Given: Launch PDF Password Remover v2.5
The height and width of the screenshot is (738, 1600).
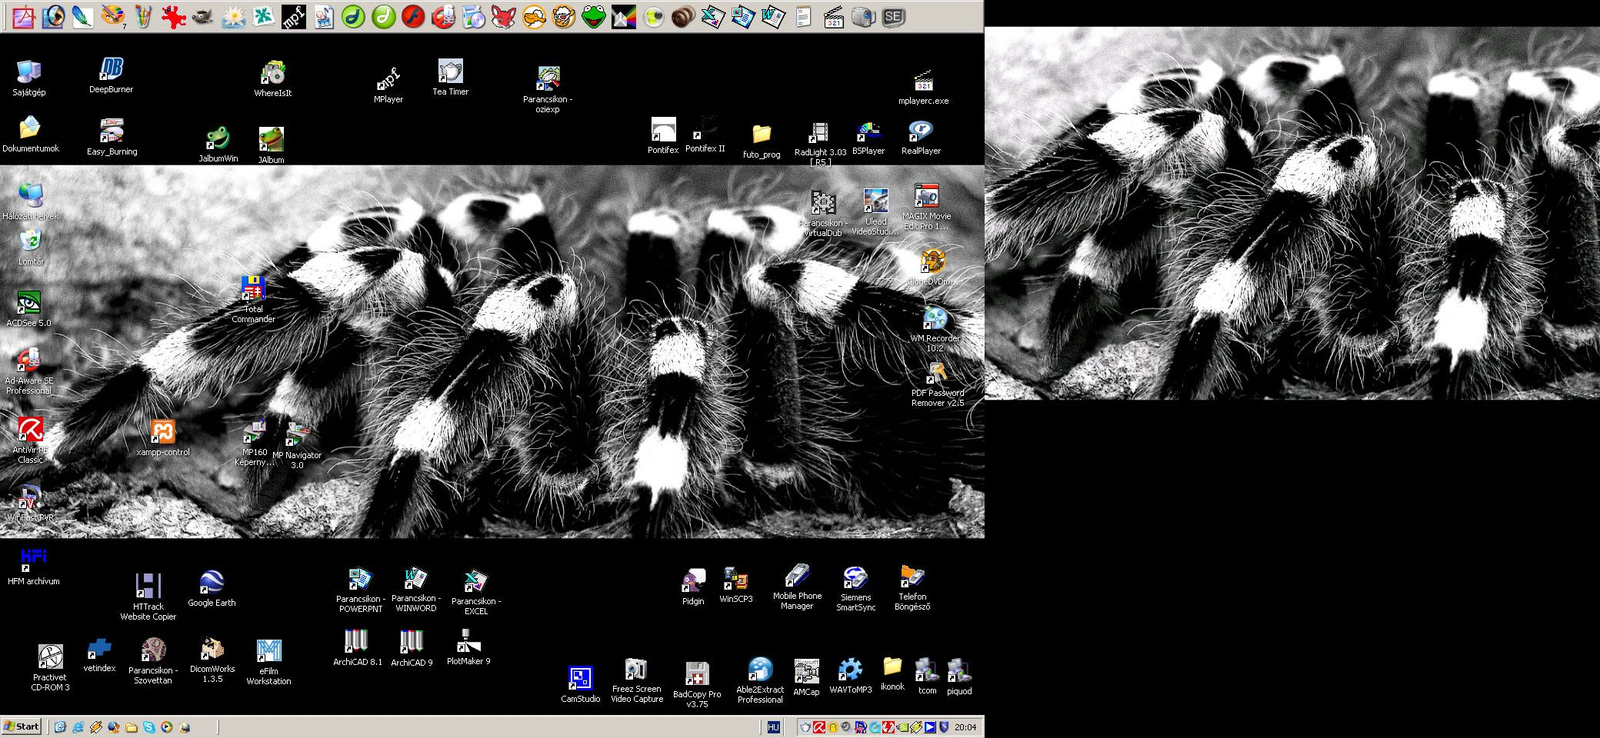Looking at the screenshot, I should click(x=937, y=384).
